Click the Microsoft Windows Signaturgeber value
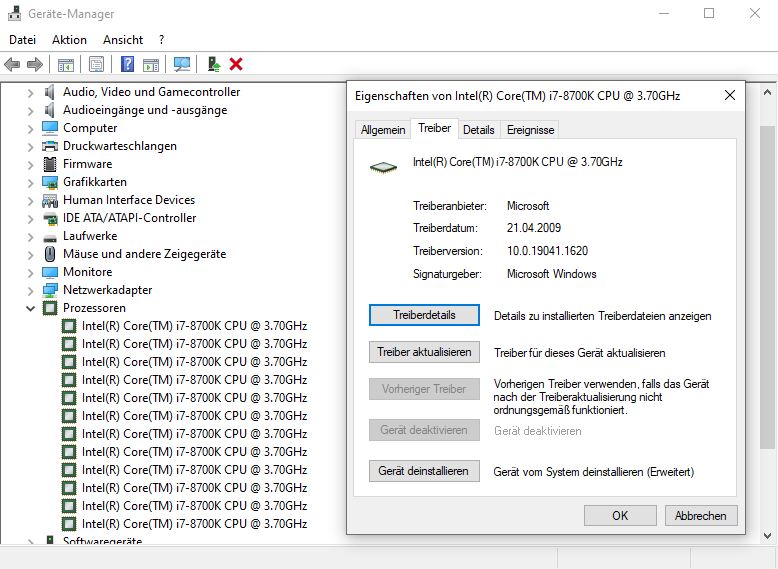 pyautogui.click(x=552, y=274)
